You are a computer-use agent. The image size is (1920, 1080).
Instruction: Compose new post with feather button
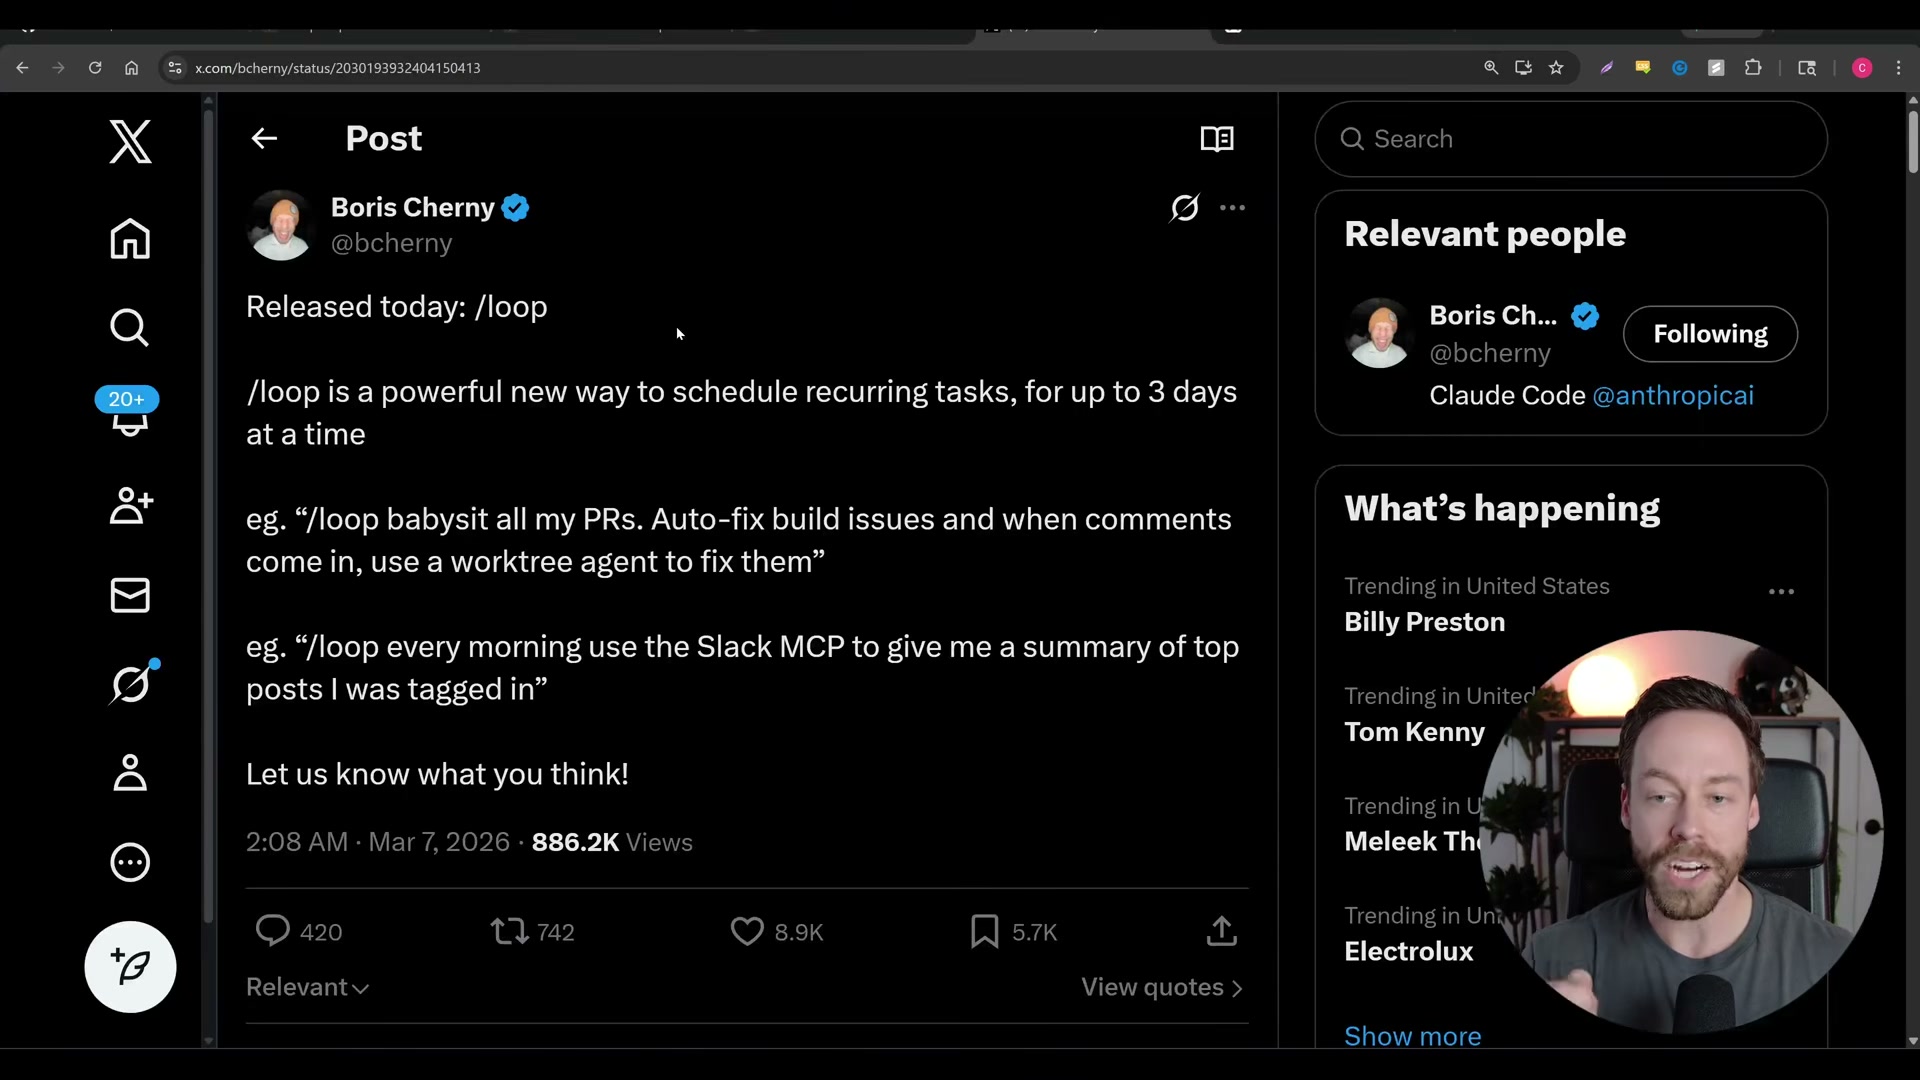click(x=130, y=967)
